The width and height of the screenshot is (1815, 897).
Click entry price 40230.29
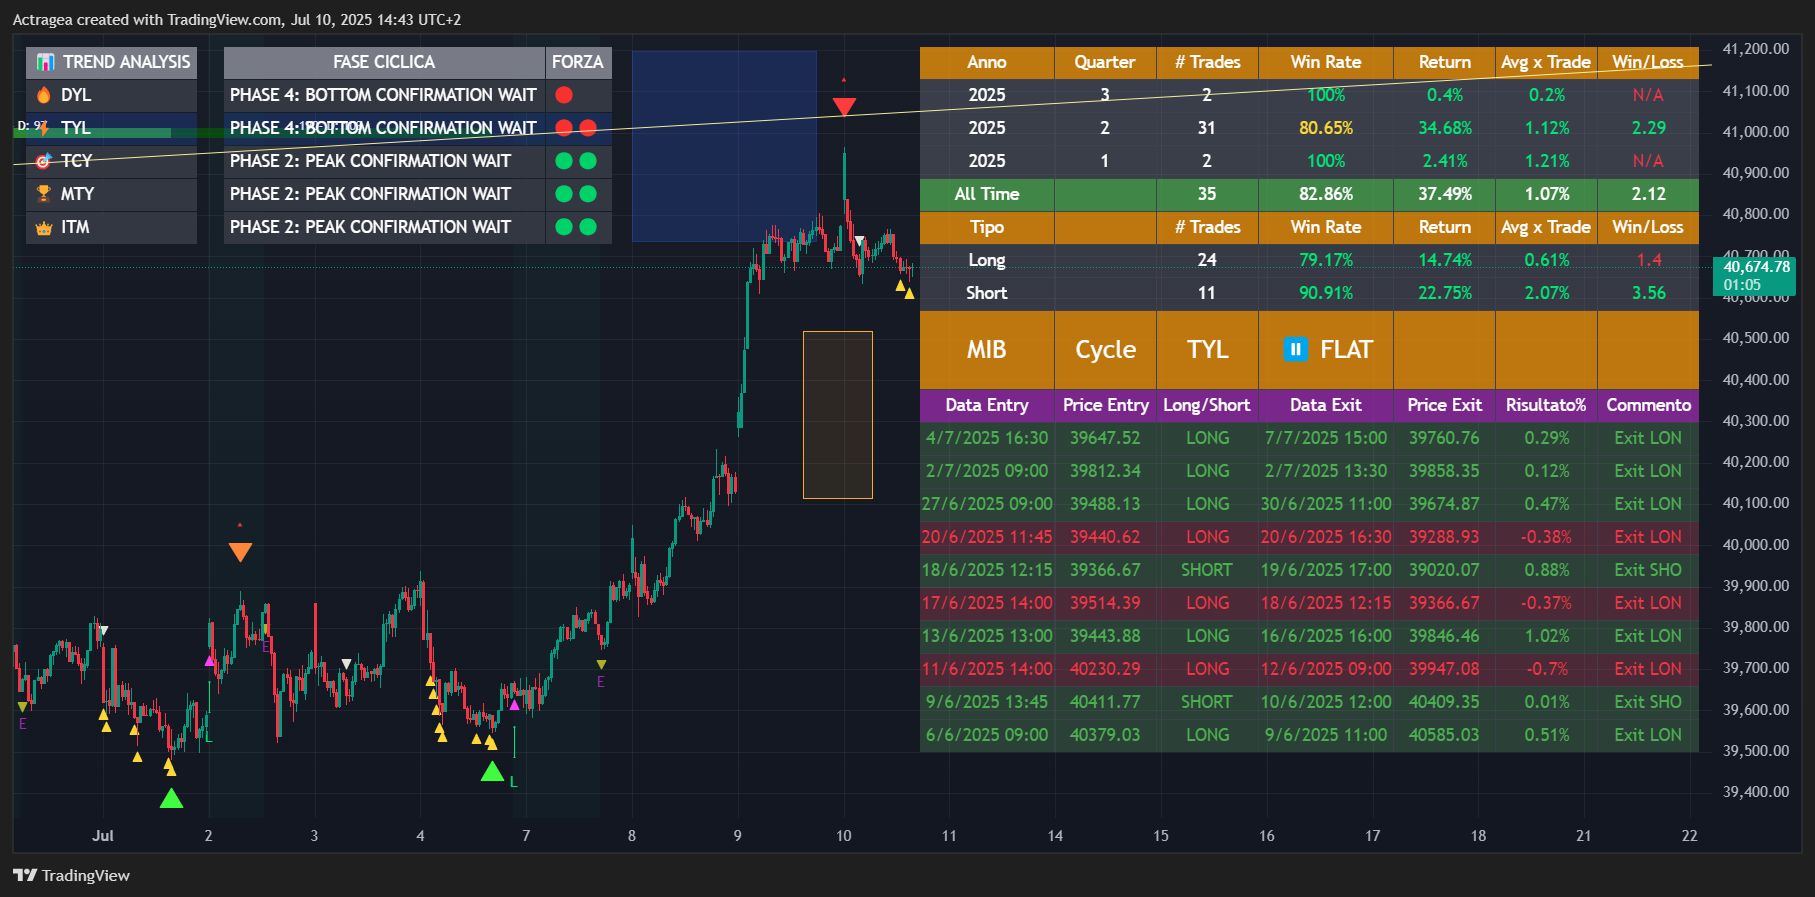1105,669
